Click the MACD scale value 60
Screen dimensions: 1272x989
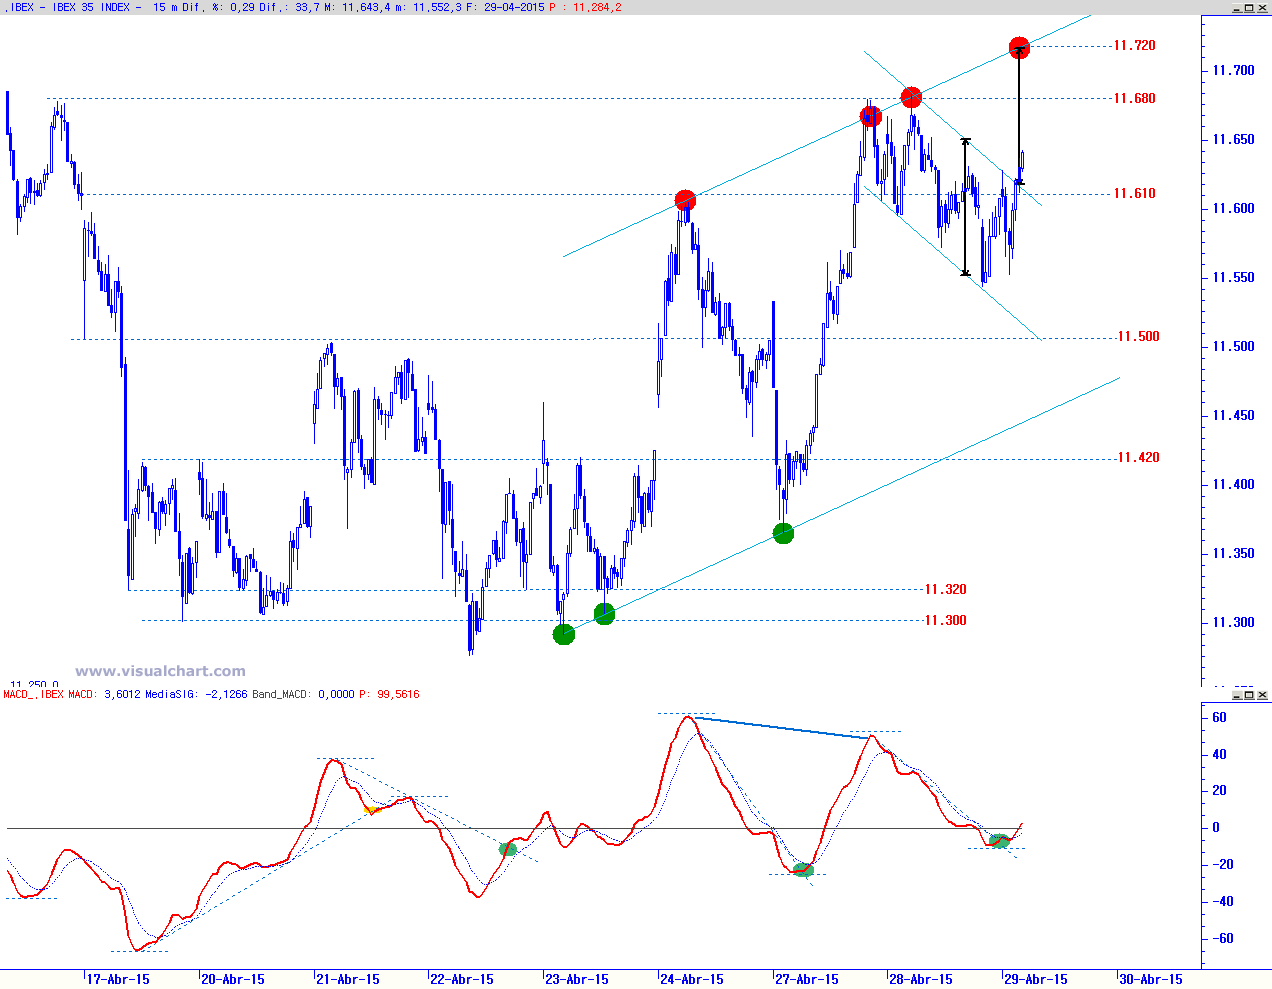tap(1219, 717)
